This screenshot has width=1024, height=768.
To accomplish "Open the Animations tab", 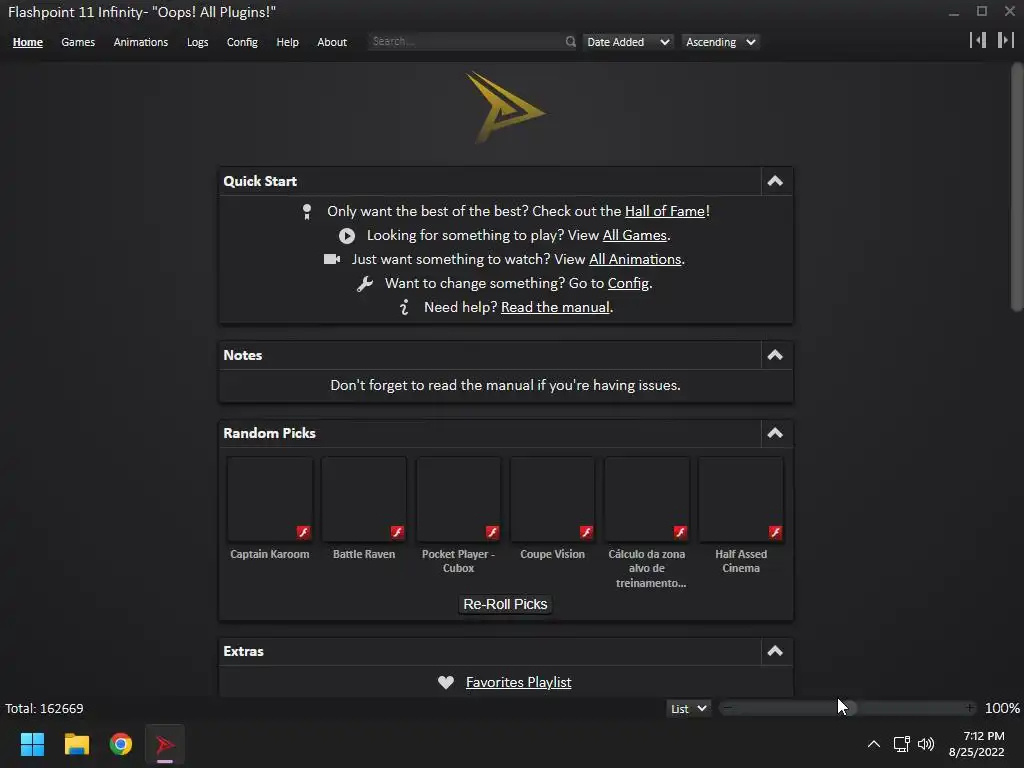I will click(140, 42).
